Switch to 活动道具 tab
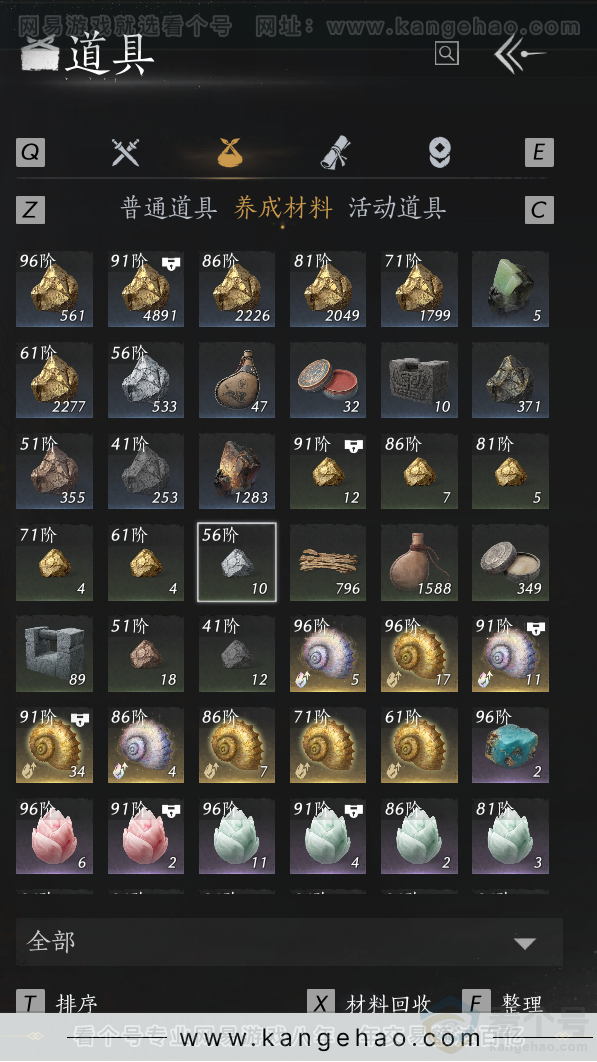597x1062 pixels. (397, 208)
